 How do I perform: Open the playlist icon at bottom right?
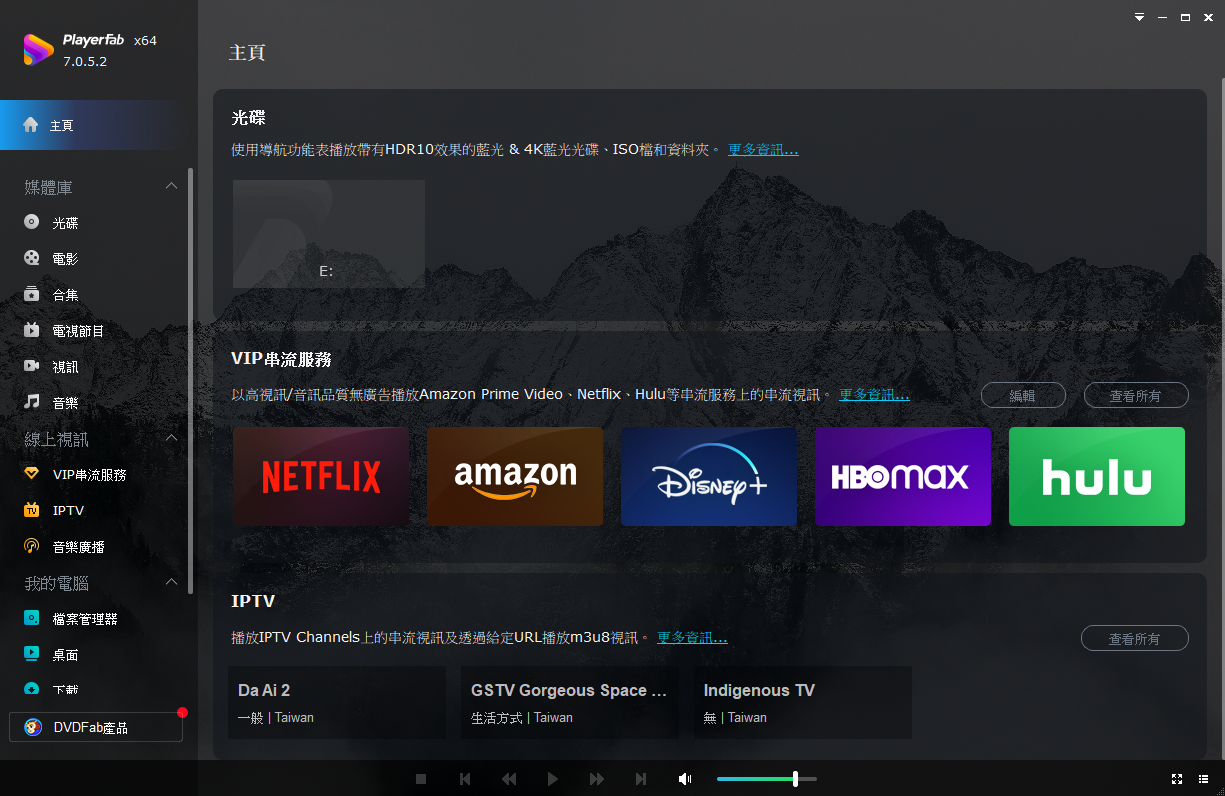coord(1202,779)
